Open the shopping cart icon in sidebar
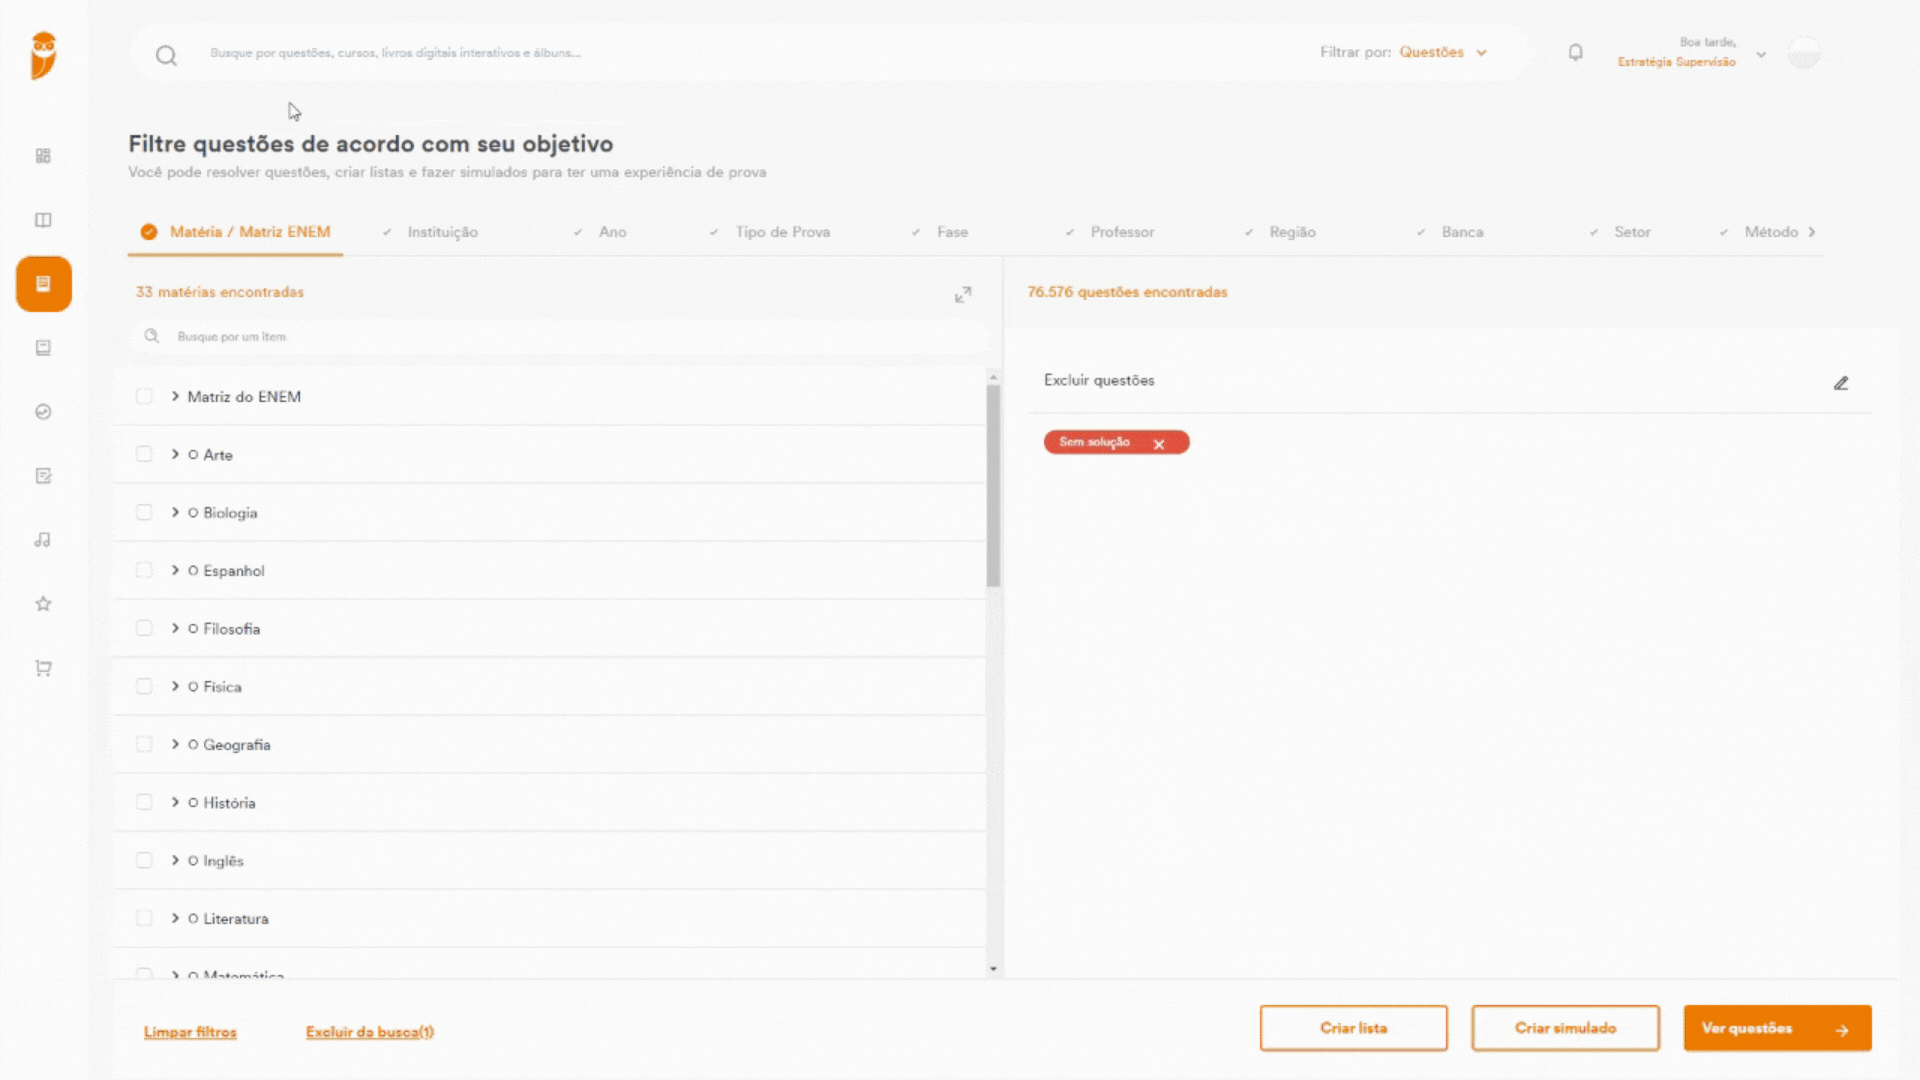 pos(43,668)
